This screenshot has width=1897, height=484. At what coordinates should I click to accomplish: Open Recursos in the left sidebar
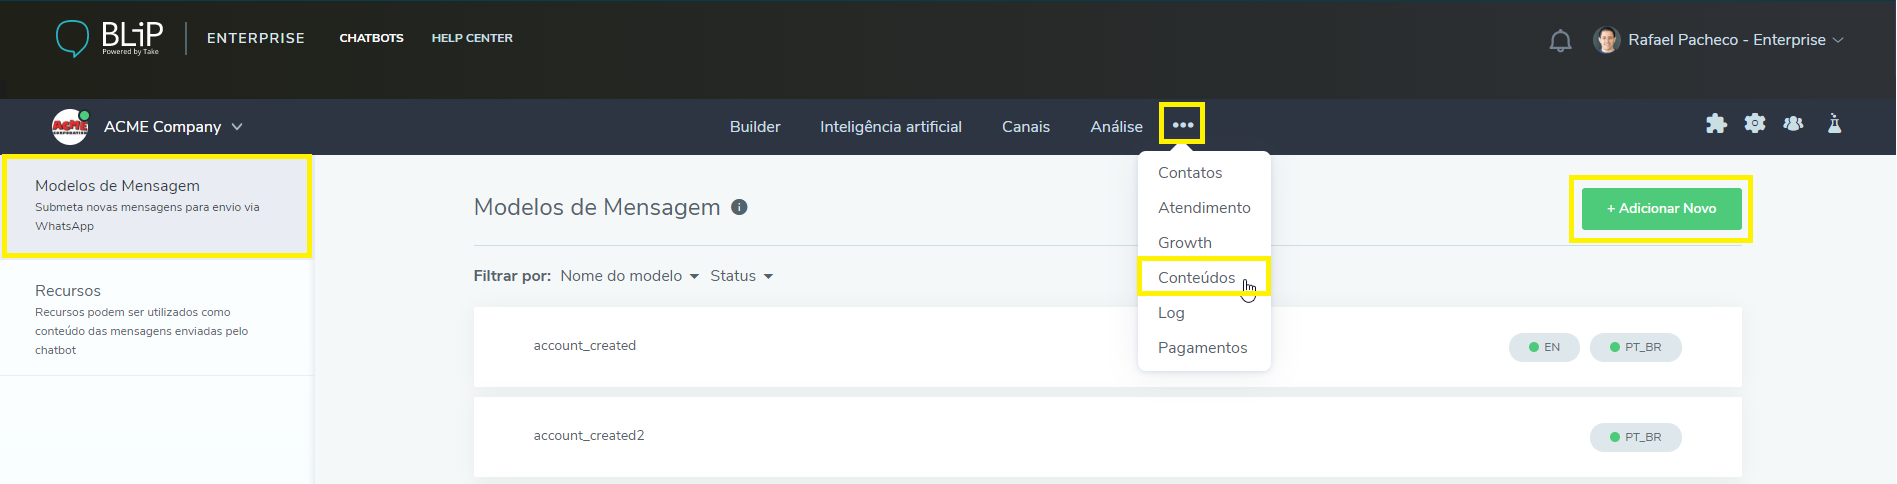[x=68, y=291]
